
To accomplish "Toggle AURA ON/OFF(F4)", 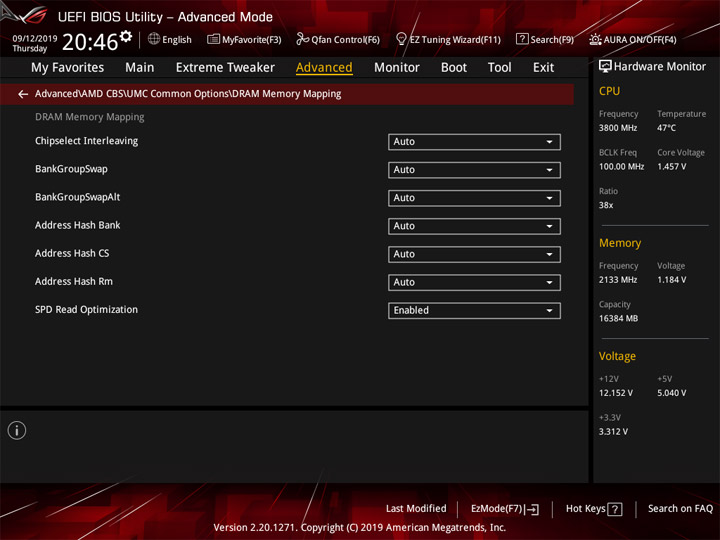I will point(633,39).
